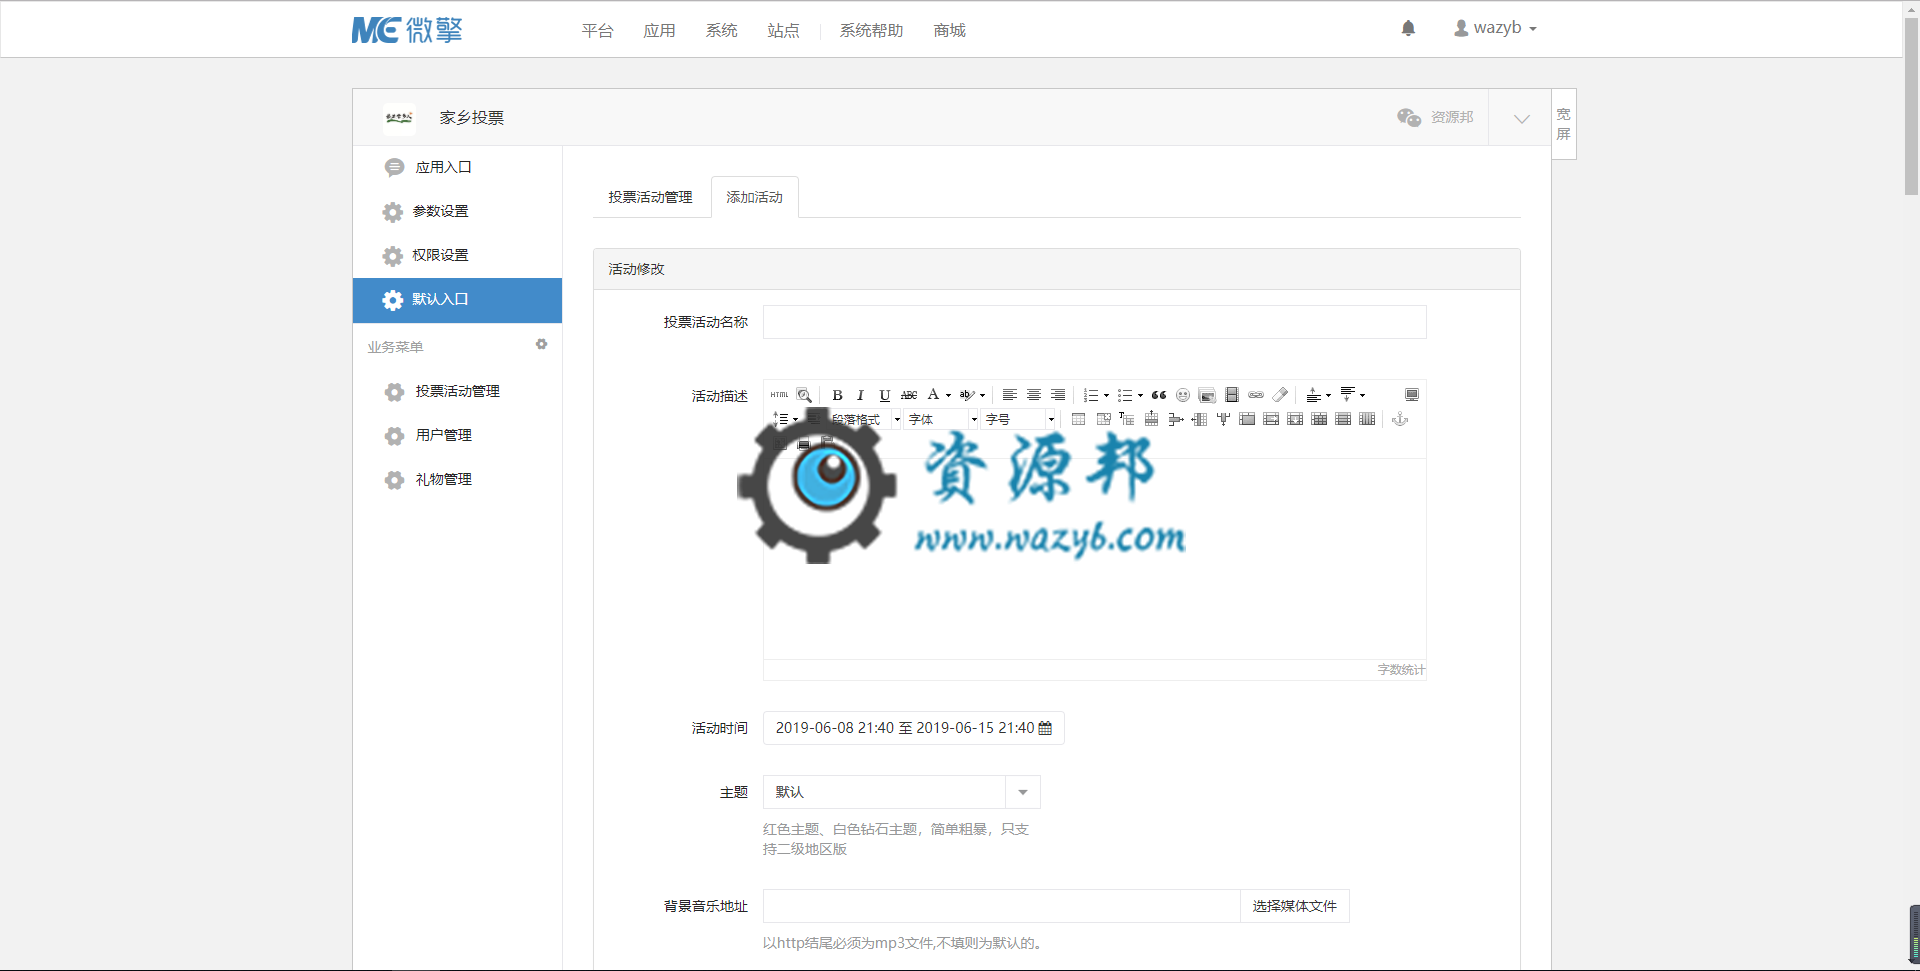Click the 资源邦 WeChat icon
Viewport: 1920px width, 971px height.
[1409, 117]
